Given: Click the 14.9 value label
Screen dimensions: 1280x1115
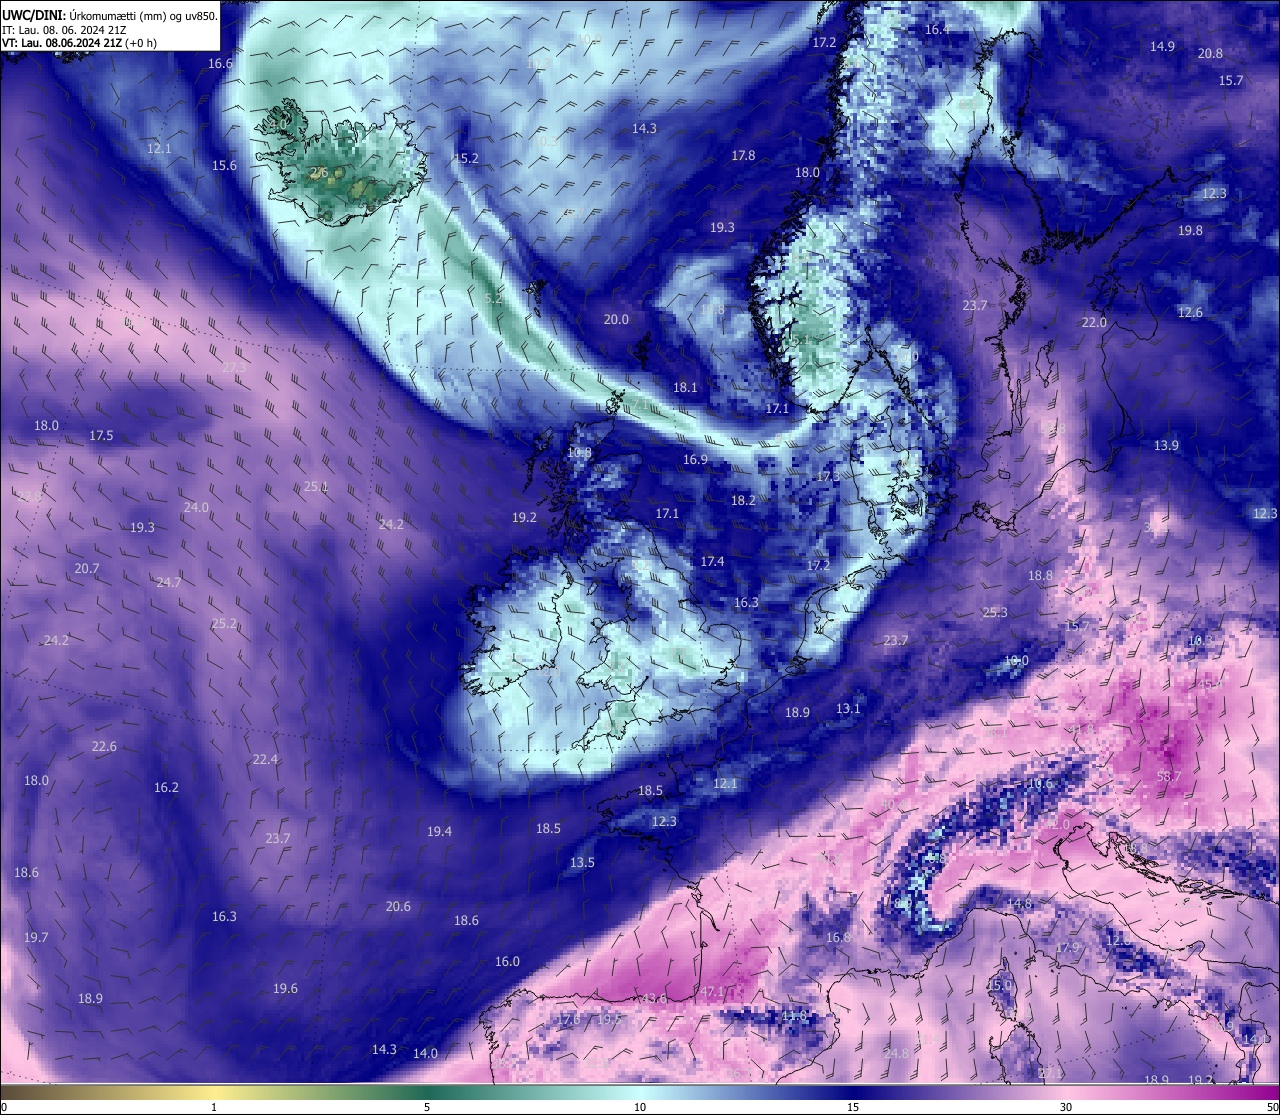Looking at the screenshot, I should (1162, 46).
